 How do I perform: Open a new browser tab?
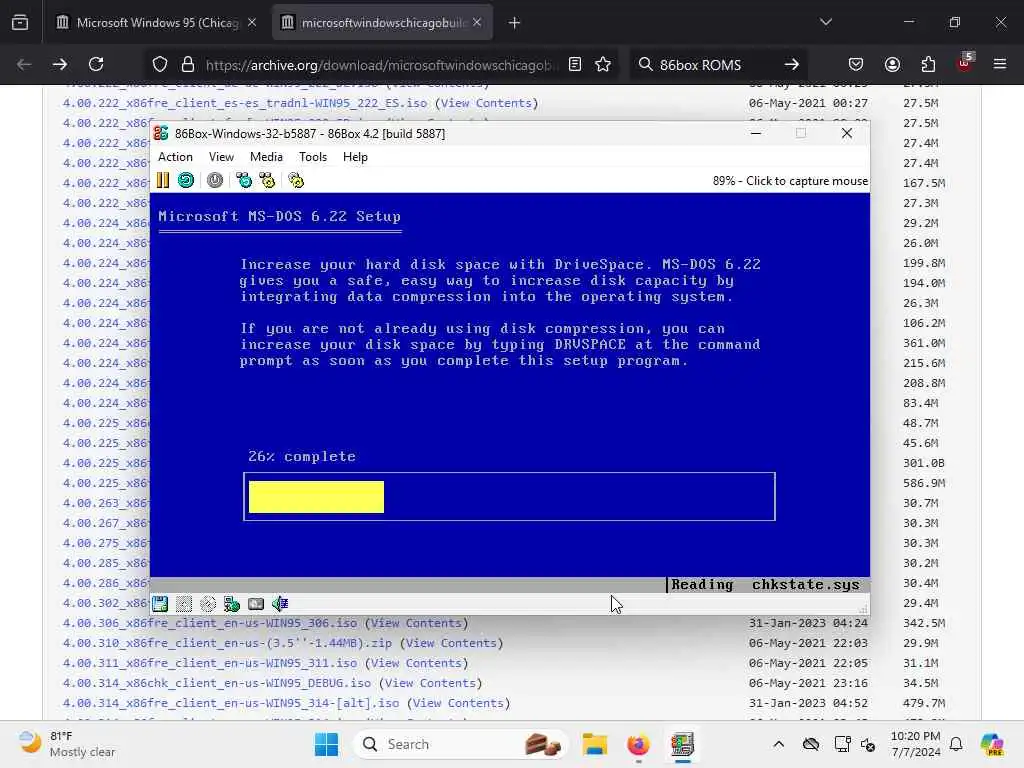click(515, 22)
